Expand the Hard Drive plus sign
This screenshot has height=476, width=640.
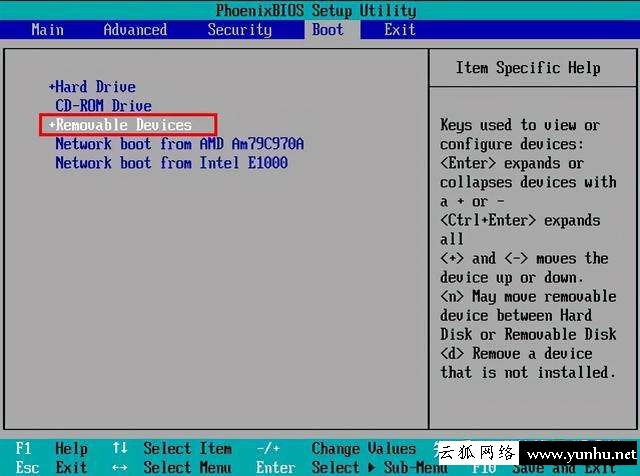[x=52, y=87]
